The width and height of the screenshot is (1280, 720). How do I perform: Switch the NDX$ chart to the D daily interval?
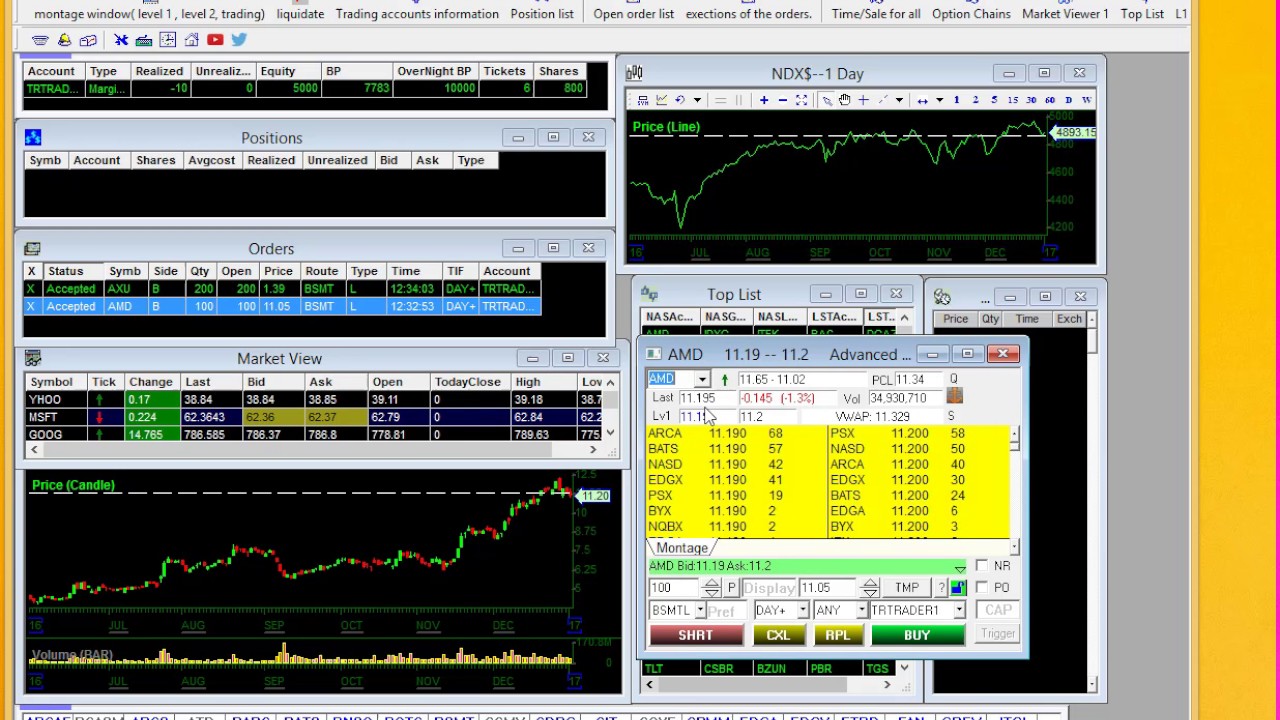pyautogui.click(x=1068, y=100)
